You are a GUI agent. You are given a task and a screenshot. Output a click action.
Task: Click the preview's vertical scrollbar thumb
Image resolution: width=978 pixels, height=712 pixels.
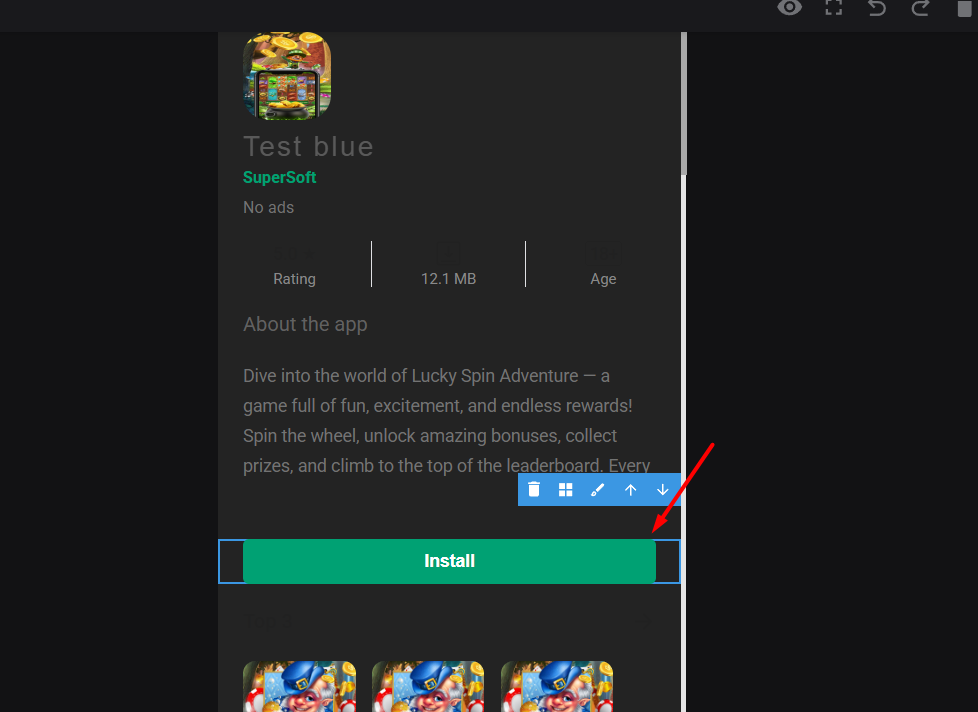[x=684, y=100]
